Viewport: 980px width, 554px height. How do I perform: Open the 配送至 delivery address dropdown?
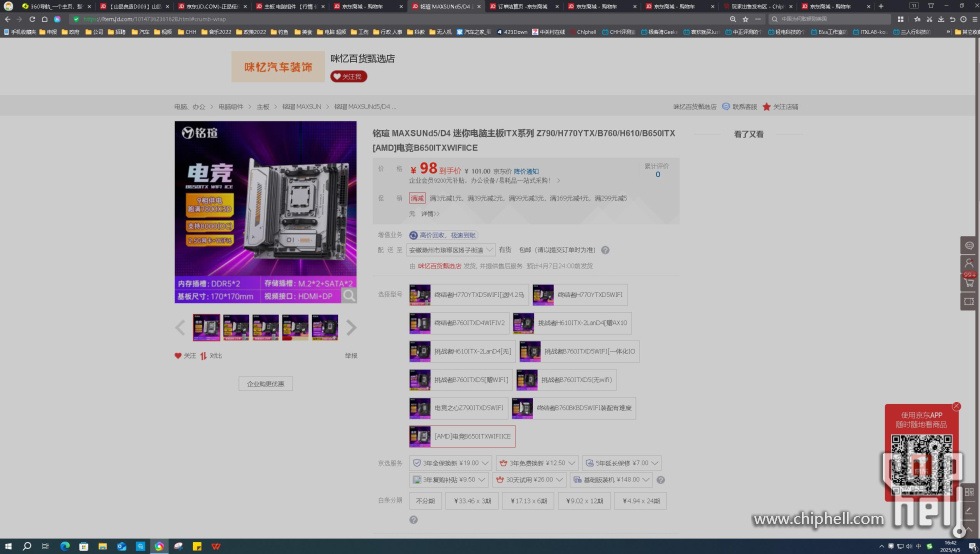[x=451, y=250]
